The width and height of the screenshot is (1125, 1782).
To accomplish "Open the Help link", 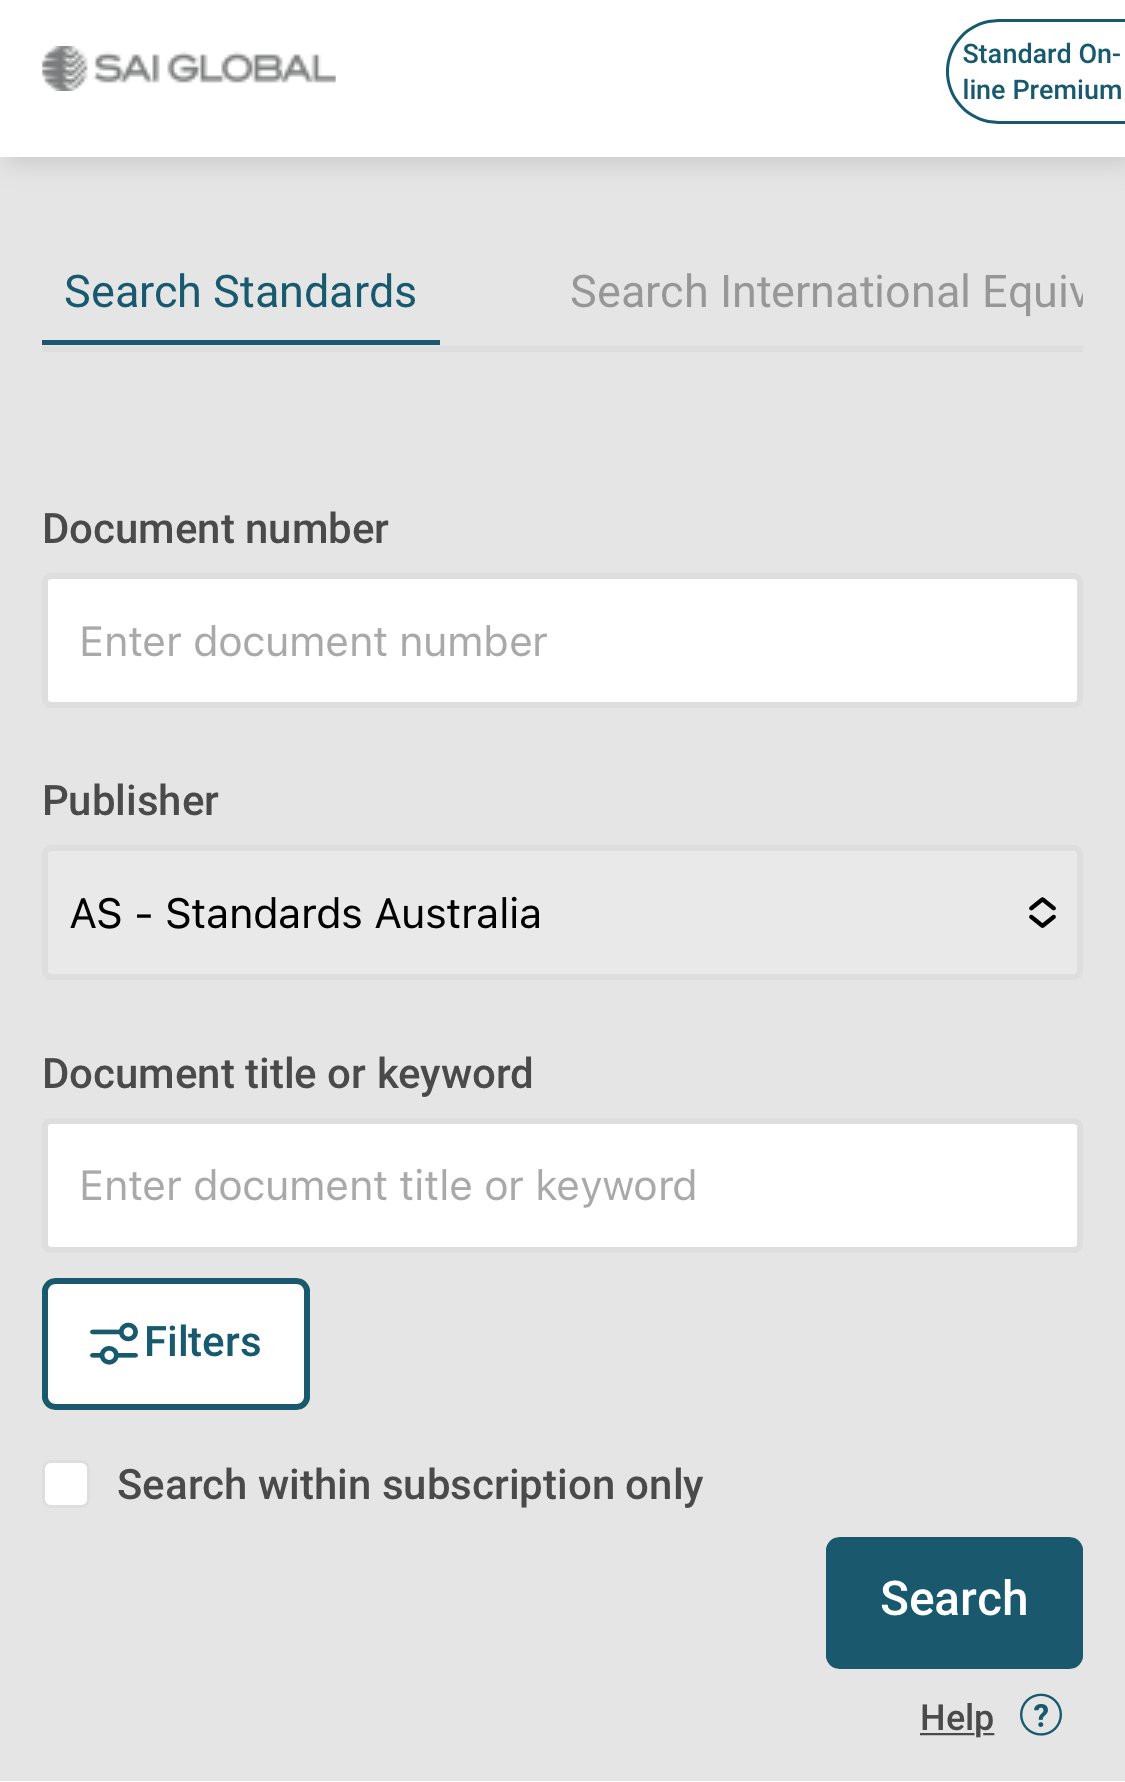I will pos(957,1717).
